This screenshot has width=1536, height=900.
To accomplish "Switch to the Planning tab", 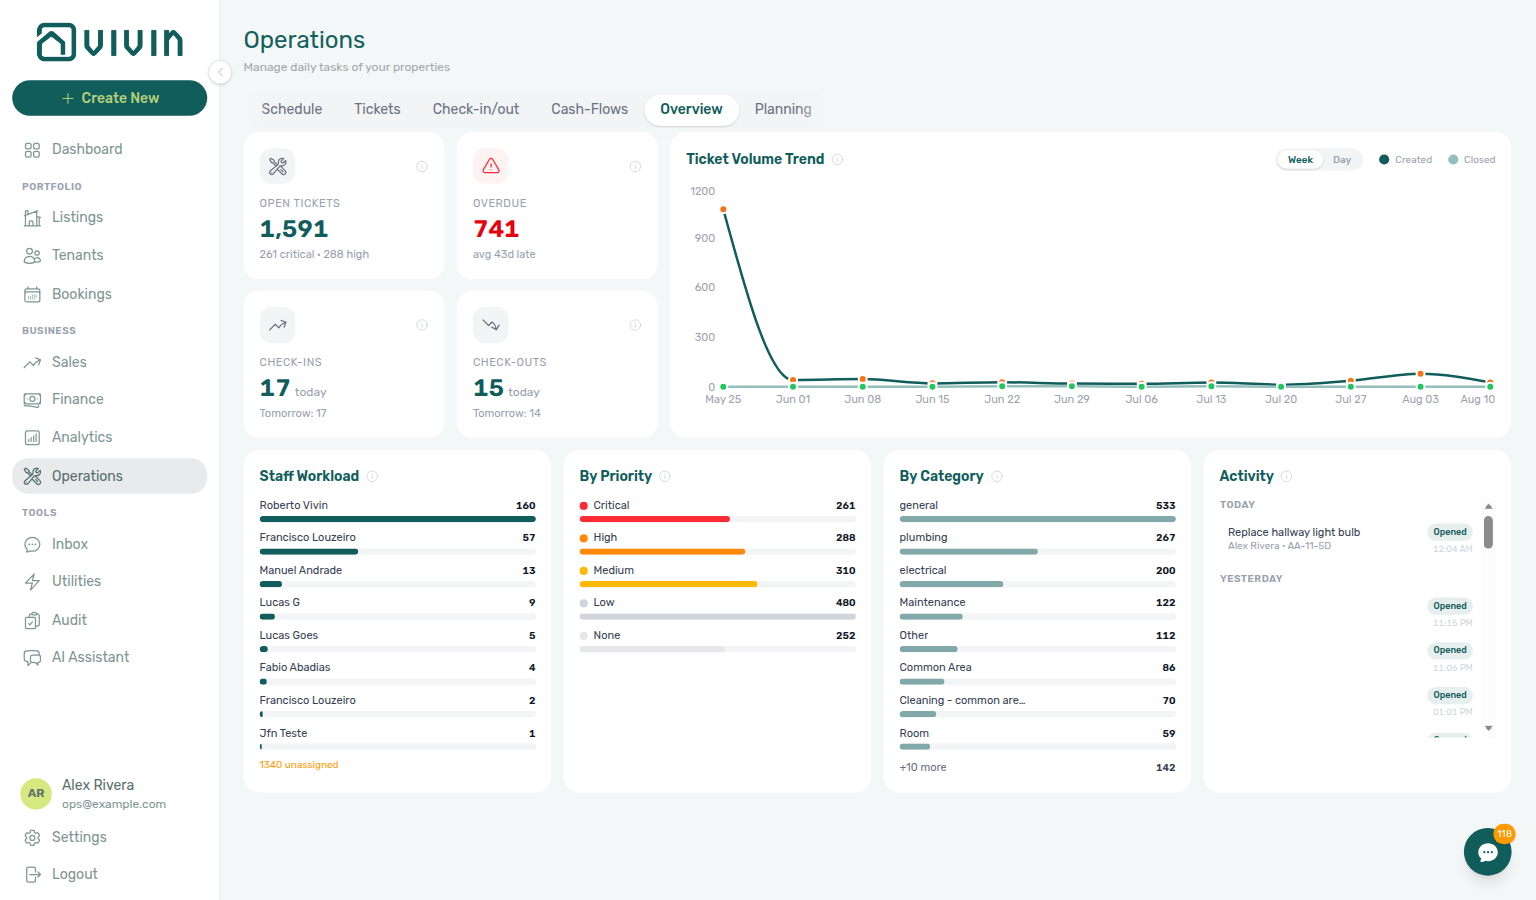I will tap(783, 109).
